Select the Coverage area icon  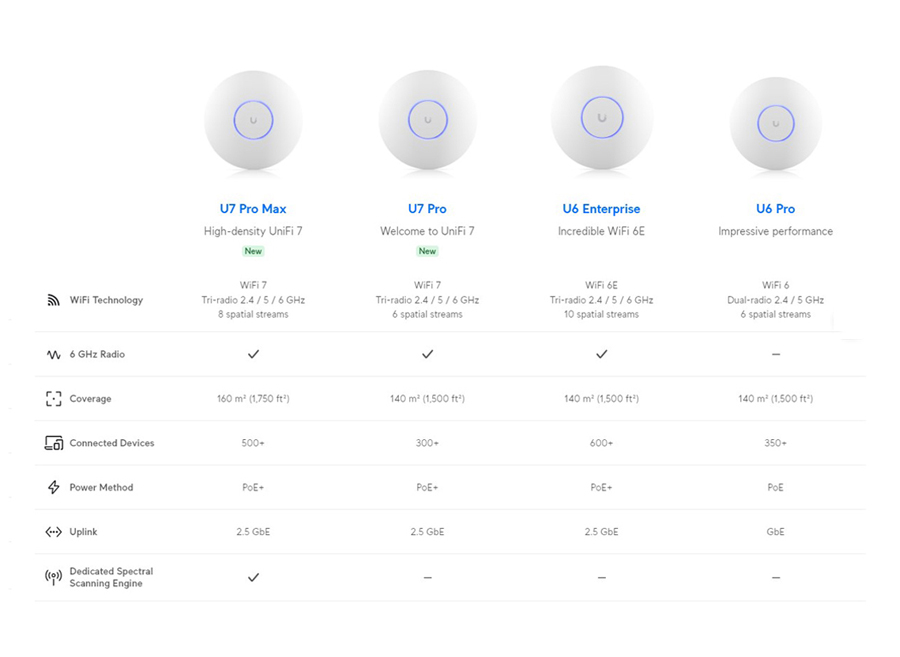click(x=54, y=398)
